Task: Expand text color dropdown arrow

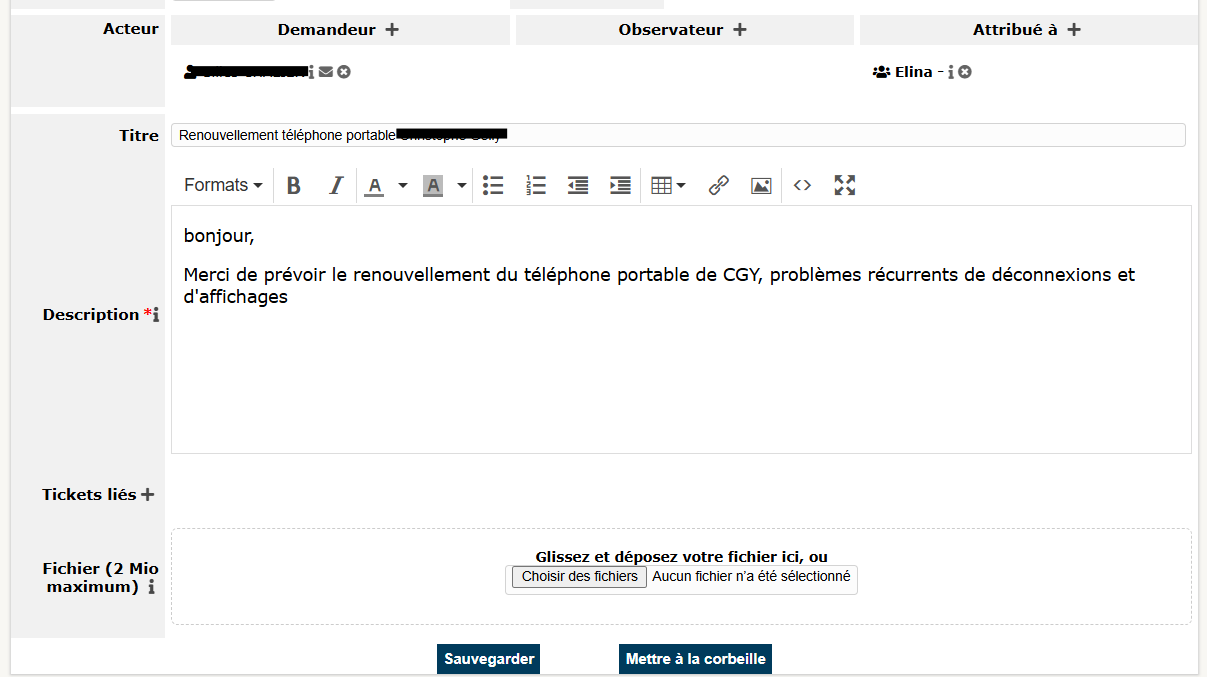Action: tap(403, 185)
